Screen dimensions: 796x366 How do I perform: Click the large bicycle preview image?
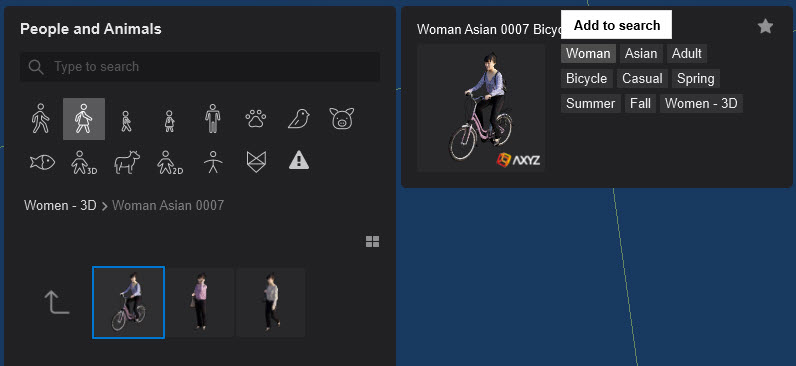tap(481, 108)
